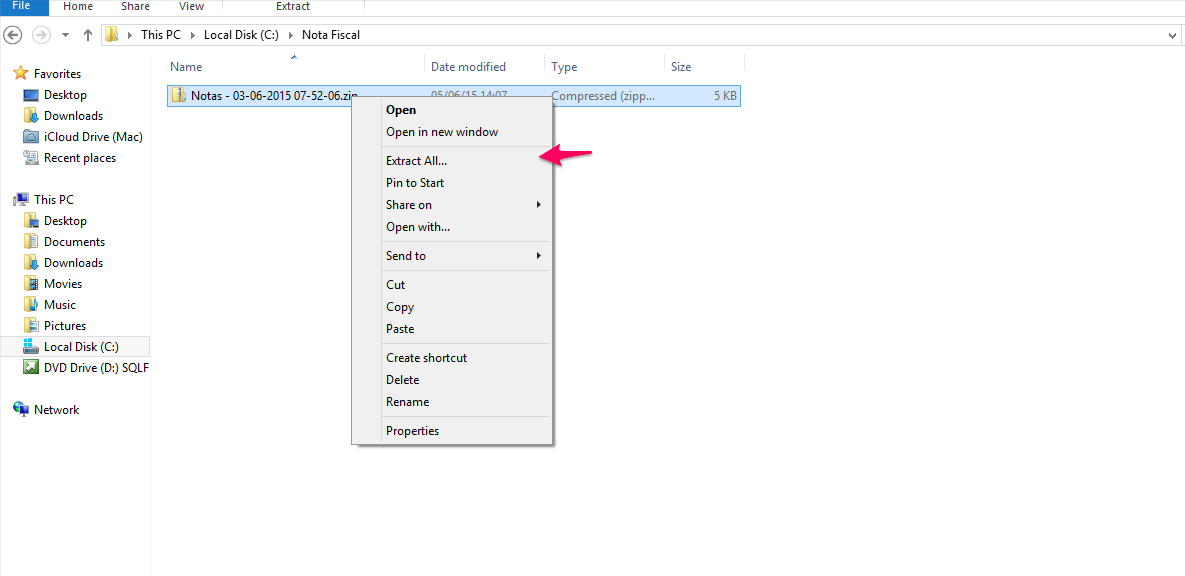Switch to the Share ribbon tab
The height and width of the screenshot is (576, 1185).
point(135,7)
